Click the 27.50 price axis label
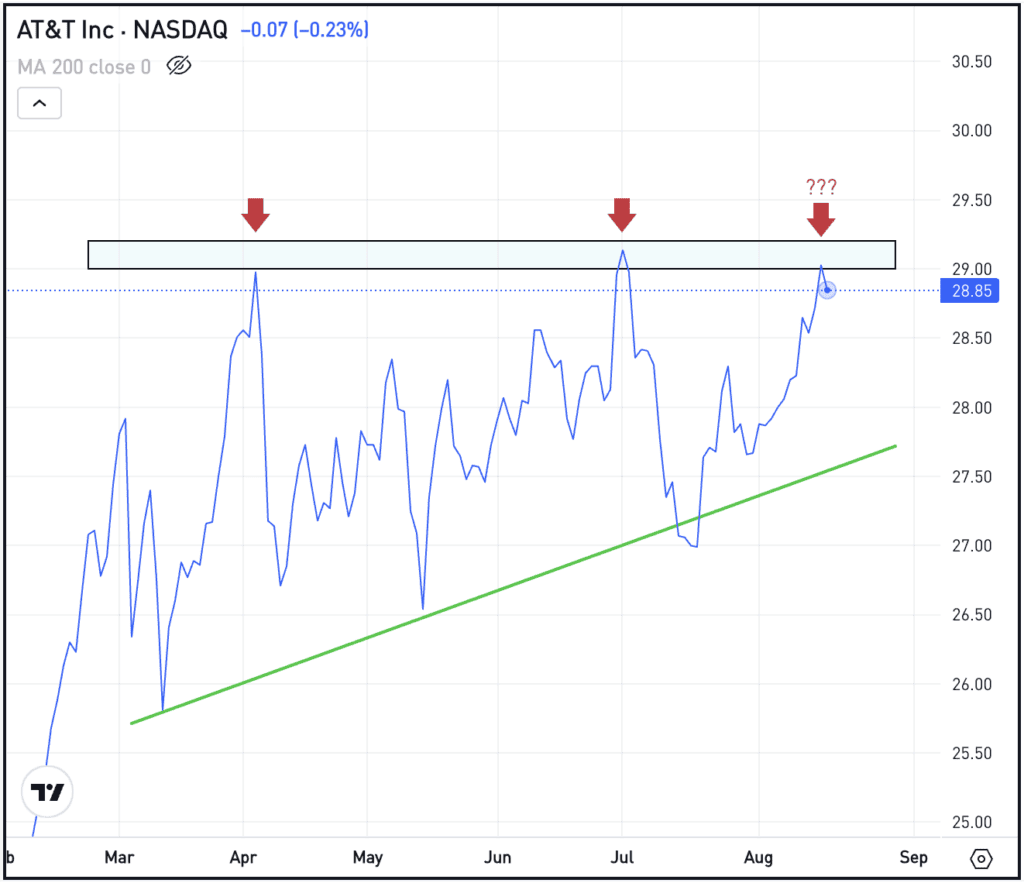This screenshot has width=1024, height=883. pos(971,477)
